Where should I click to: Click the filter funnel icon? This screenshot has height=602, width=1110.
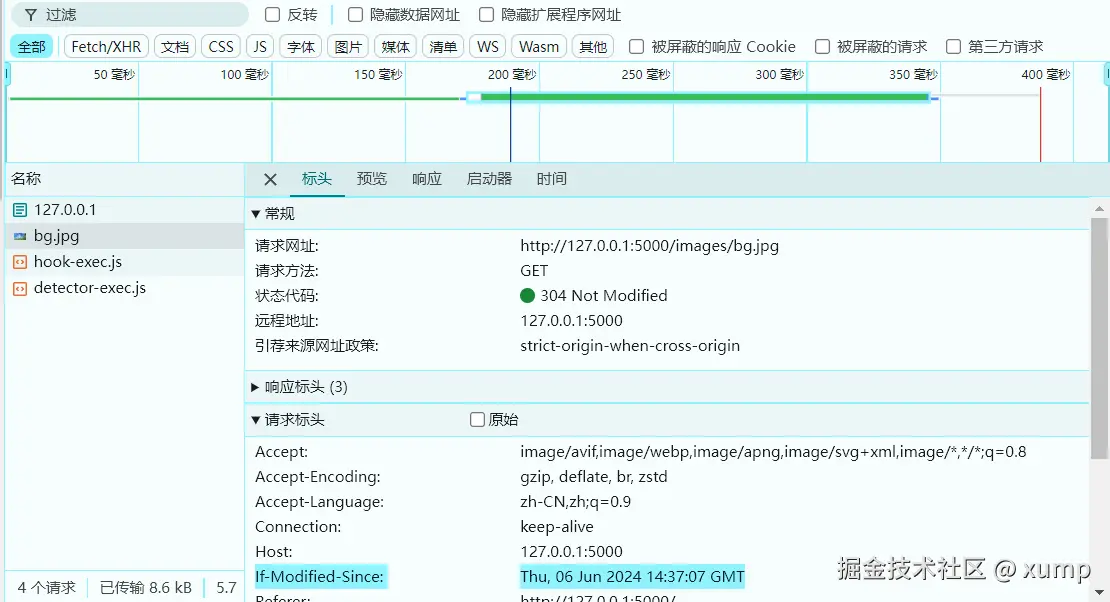[x=30, y=15]
